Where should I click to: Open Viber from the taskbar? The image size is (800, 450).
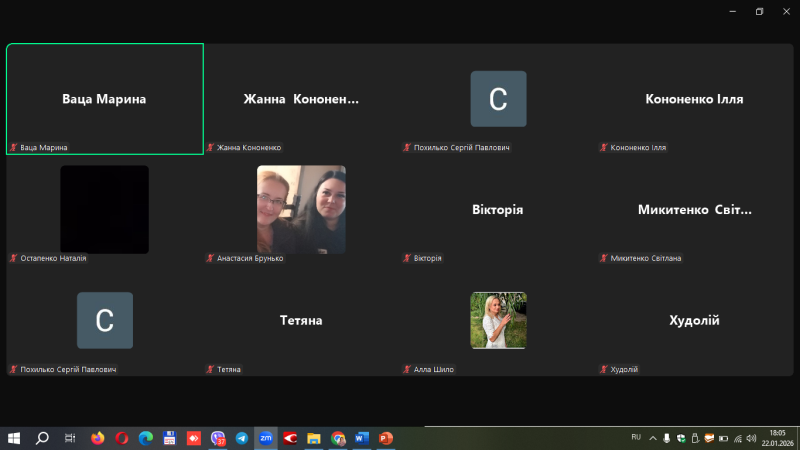click(218, 438)
